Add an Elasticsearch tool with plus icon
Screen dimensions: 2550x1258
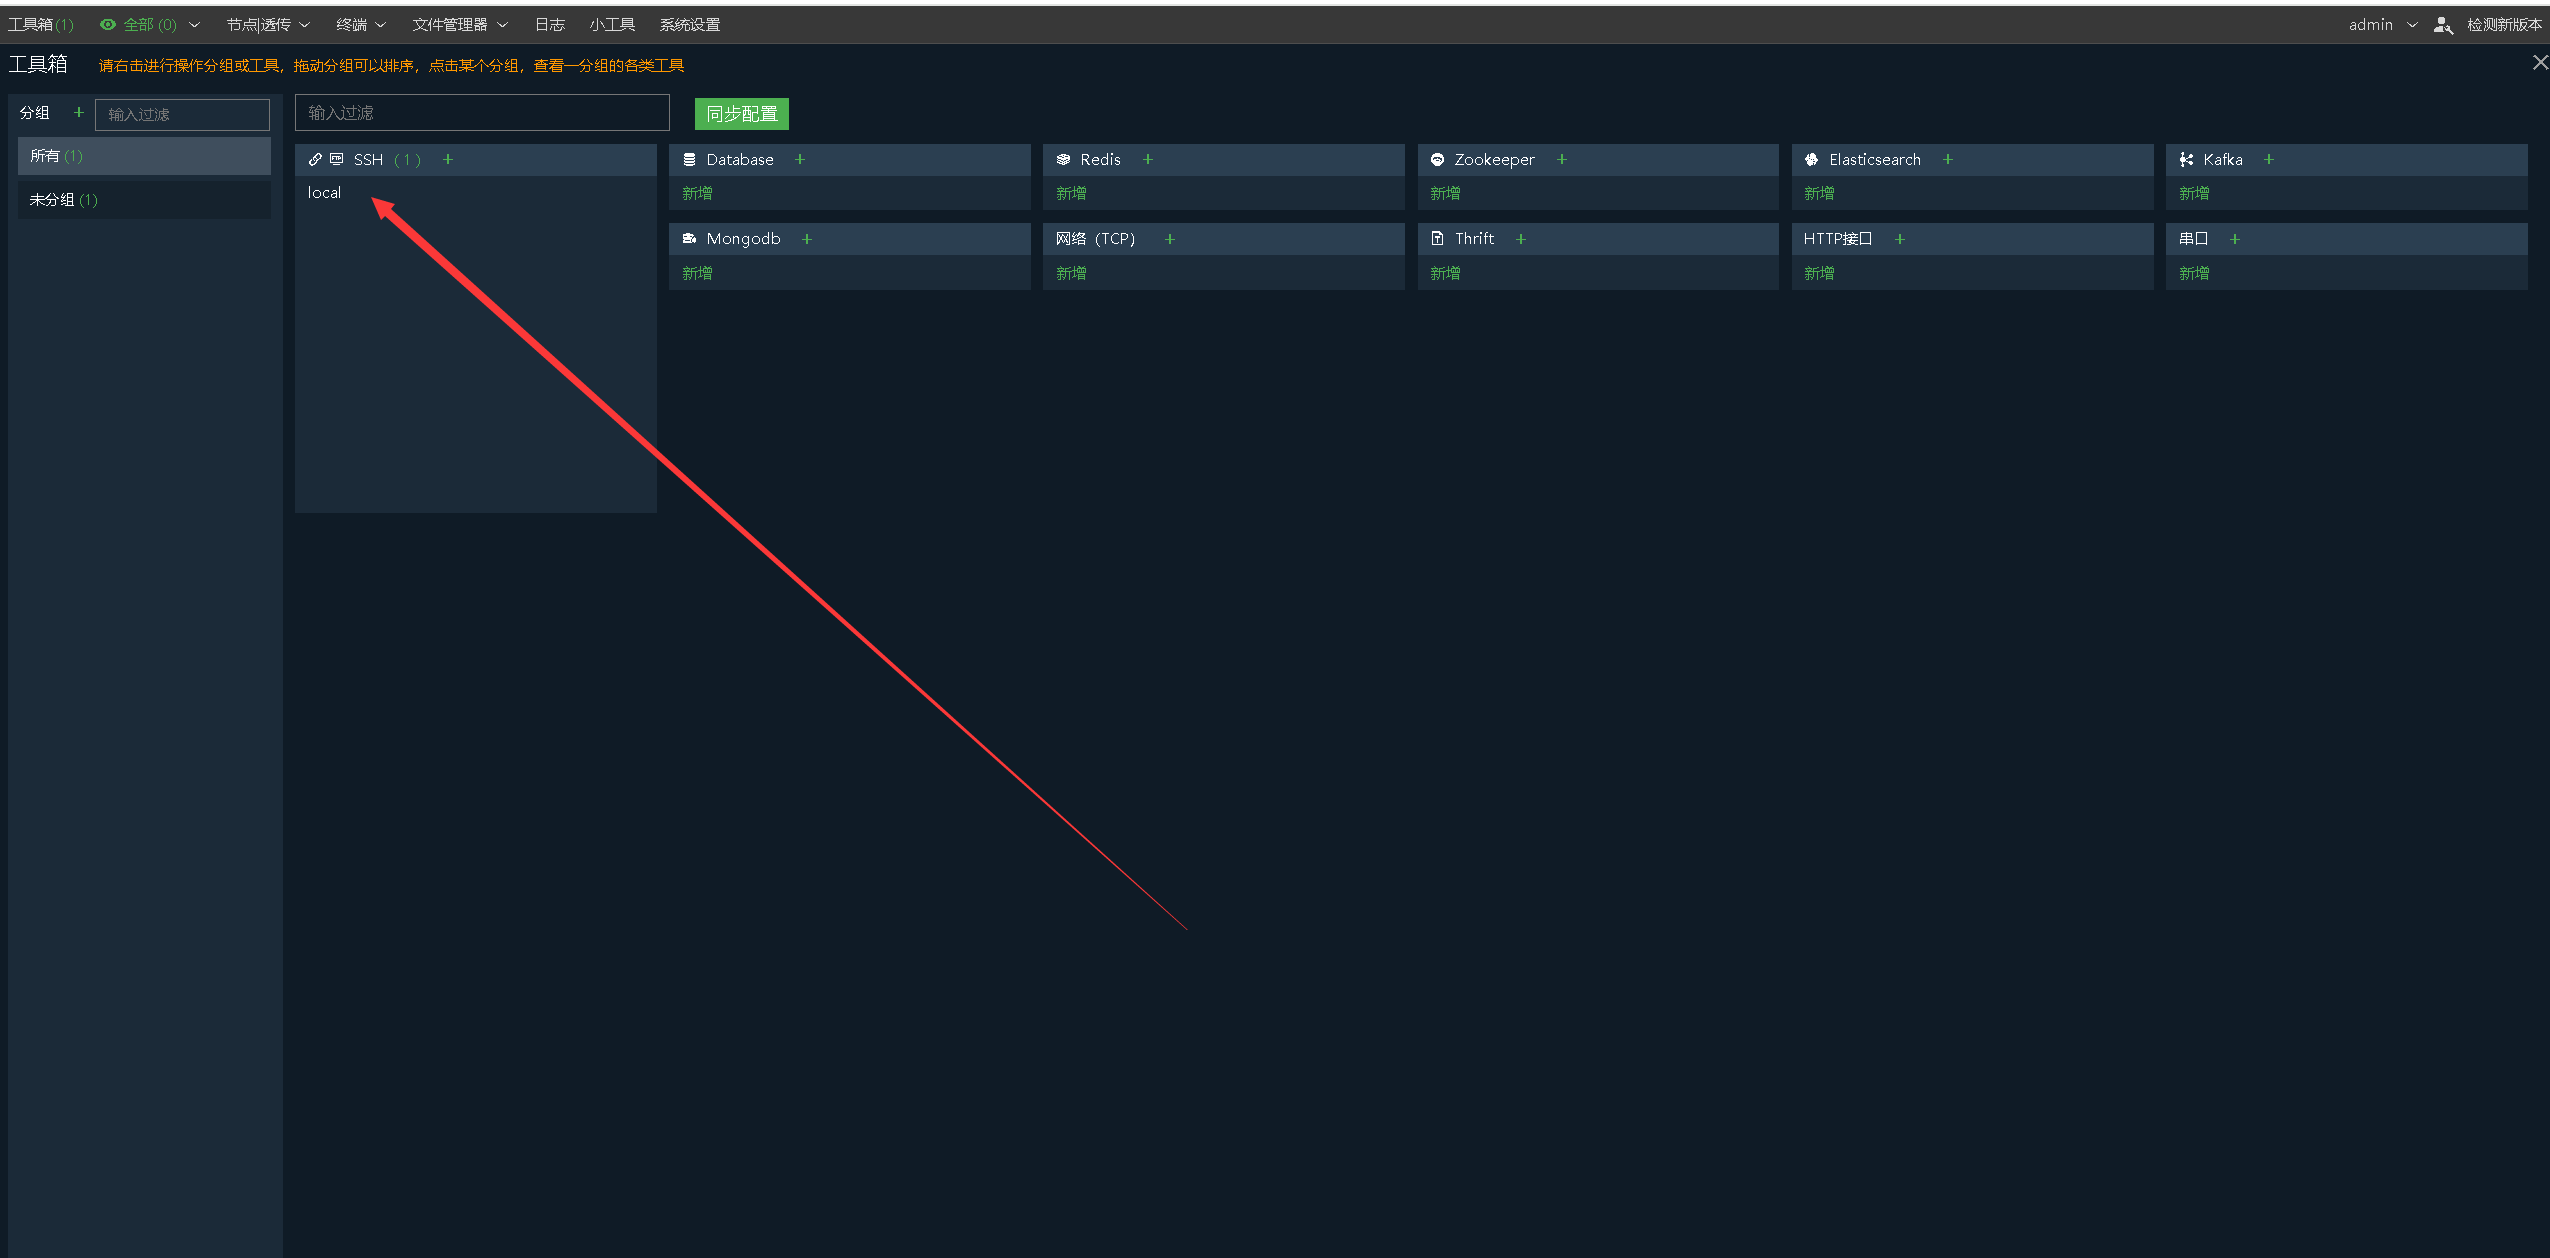(x=1948, y=160)
